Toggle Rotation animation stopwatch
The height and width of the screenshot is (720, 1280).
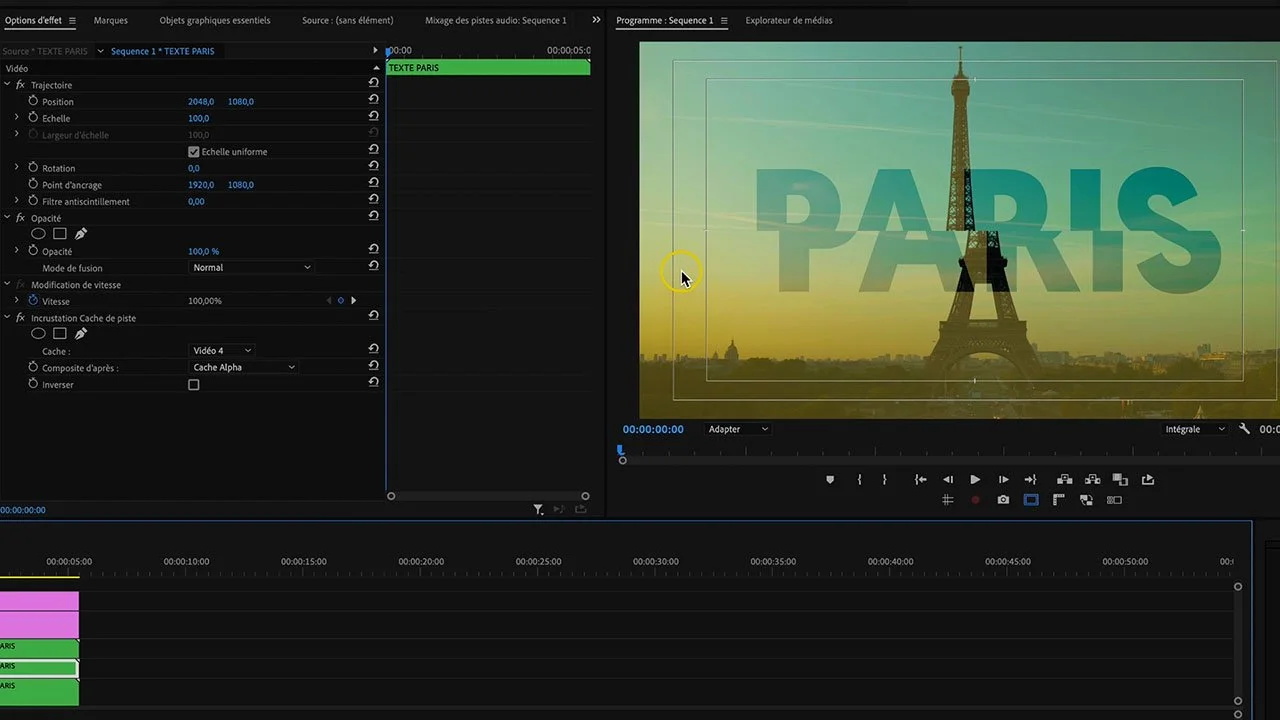coord(33,168)
